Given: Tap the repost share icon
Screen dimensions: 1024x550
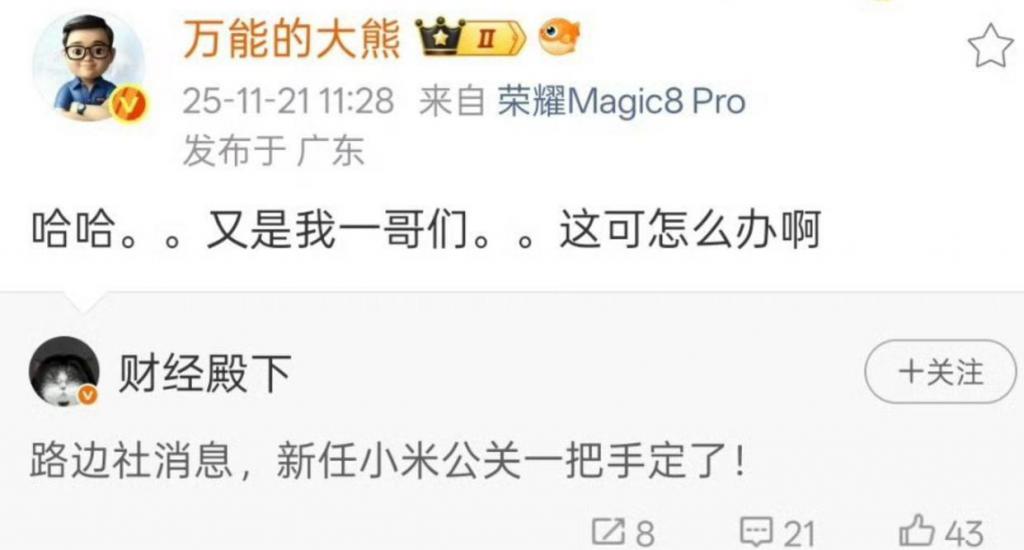Looking at the screenshot, I should (608, 531).
